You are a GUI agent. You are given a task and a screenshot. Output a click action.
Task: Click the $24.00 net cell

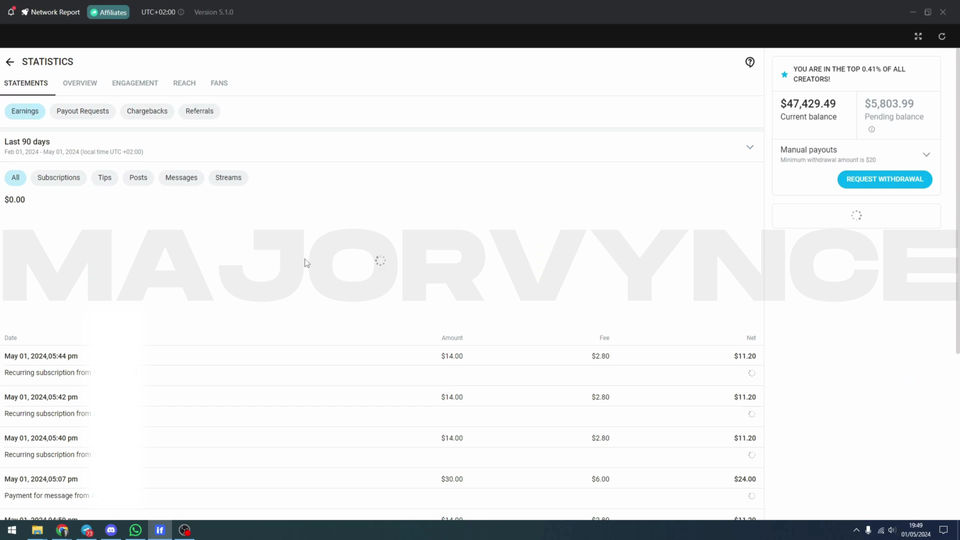click(745, 479)
